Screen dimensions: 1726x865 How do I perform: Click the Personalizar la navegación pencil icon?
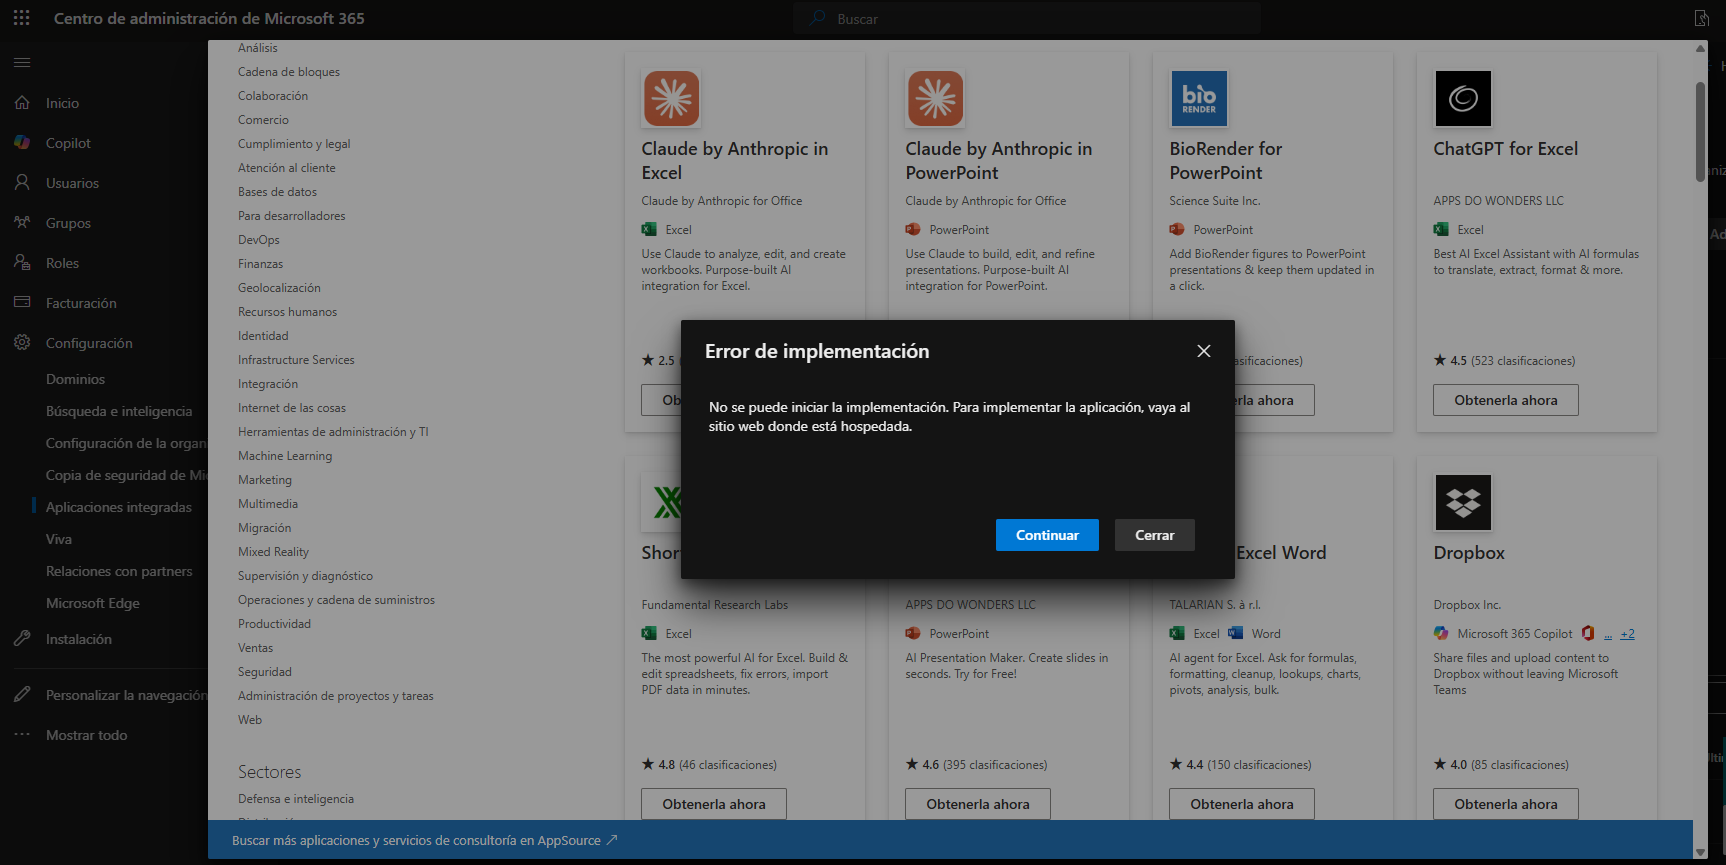pyautogui.click(x=22, y=695)
